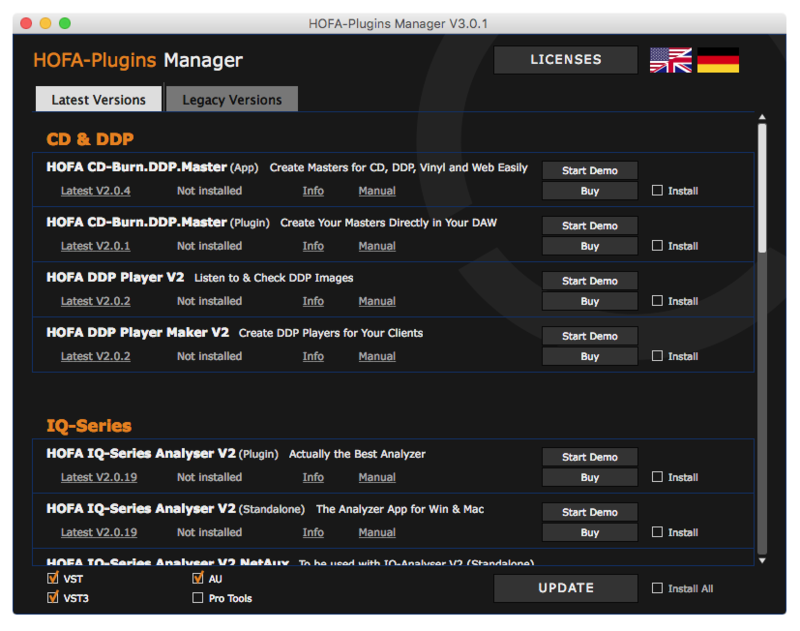Toggle the AU format checkbox
The height and width of the screenshot is (631, 800).
[198, 578]
